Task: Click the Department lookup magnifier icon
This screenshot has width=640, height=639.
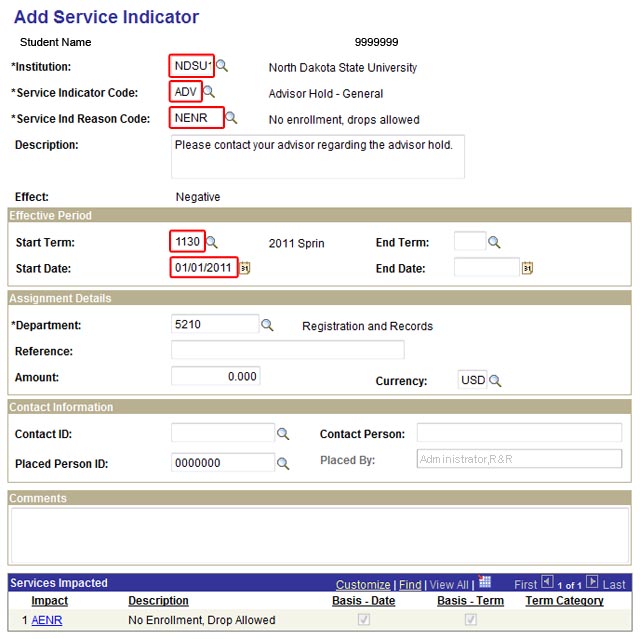Action: point(267,325)
